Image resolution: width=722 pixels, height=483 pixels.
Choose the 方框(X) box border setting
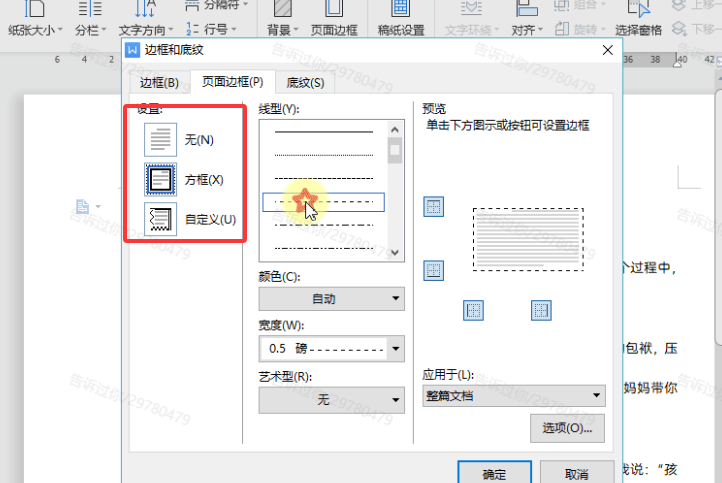(x=160, y=180)
